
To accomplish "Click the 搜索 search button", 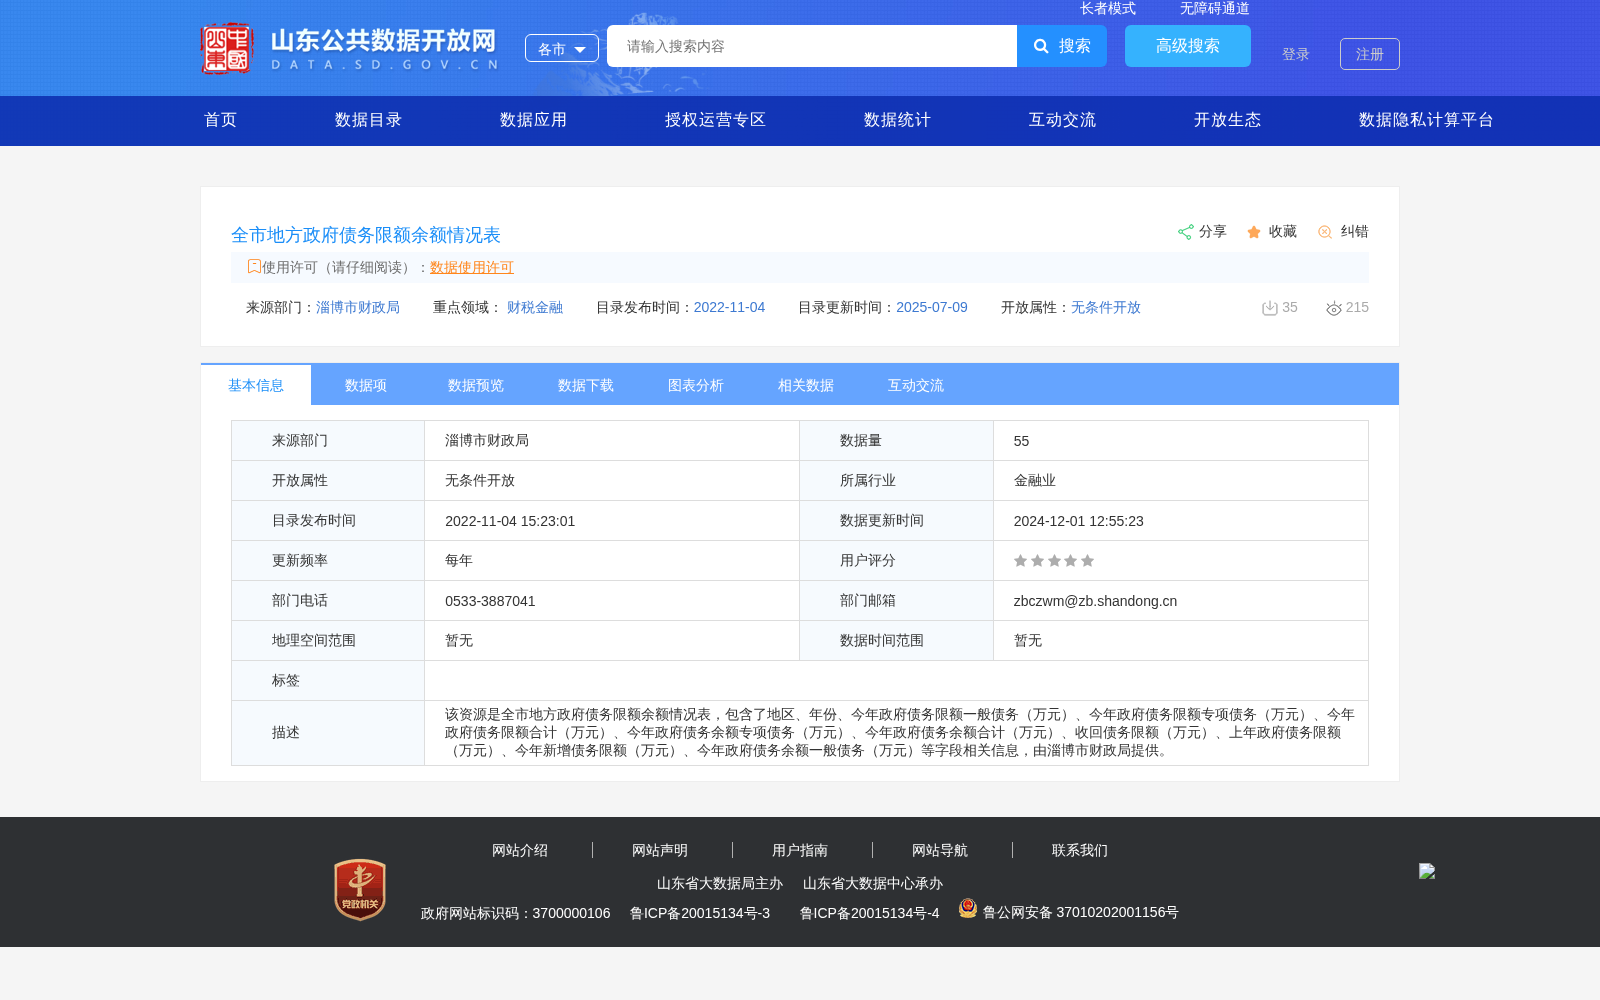I will (1062, 46).
